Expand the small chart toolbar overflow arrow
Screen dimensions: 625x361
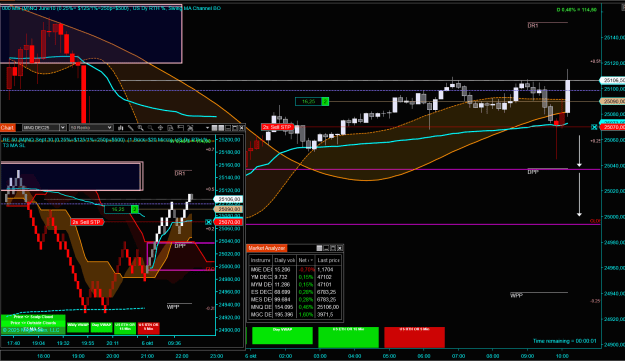point(207,128)
